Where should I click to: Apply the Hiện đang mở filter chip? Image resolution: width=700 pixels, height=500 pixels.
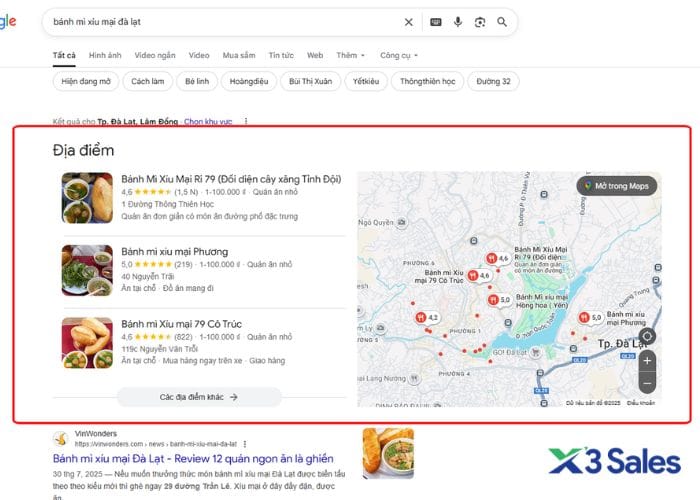(x=86, y=81)
